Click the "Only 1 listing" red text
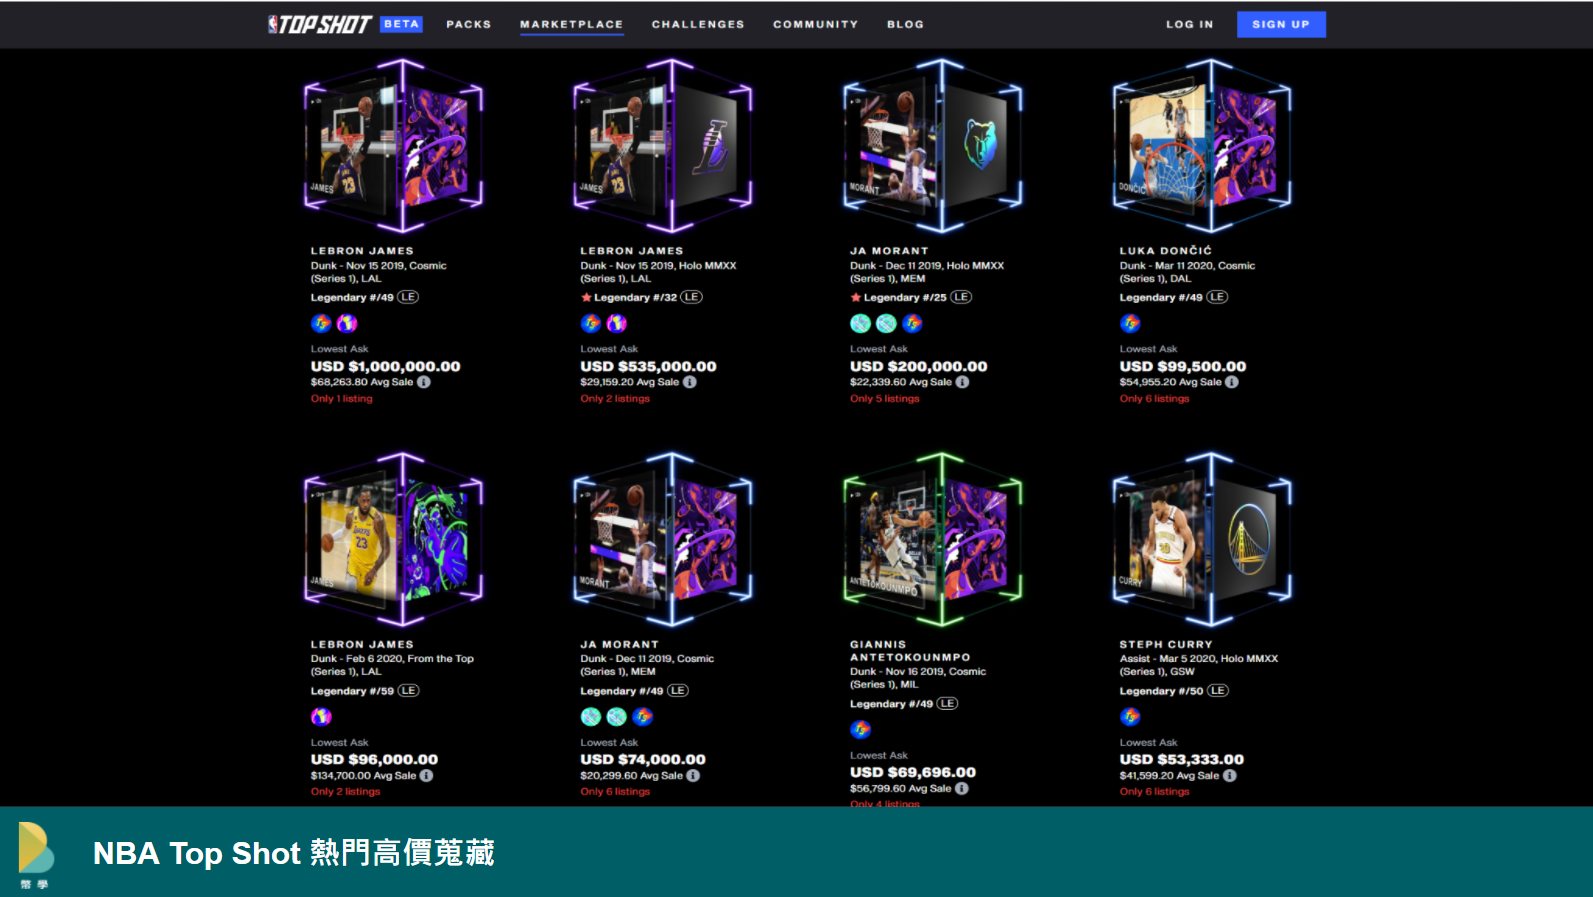Screen dimensions: 1593x897 tap(341, 398)
